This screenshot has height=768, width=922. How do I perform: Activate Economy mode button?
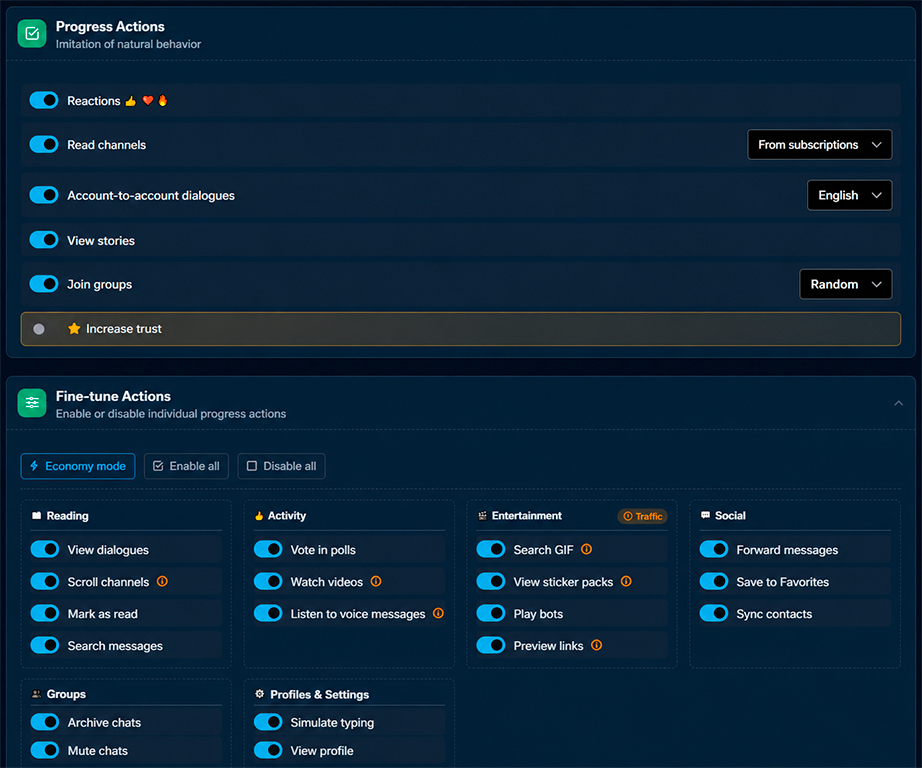pyautogui.click(x=78, y=466)
